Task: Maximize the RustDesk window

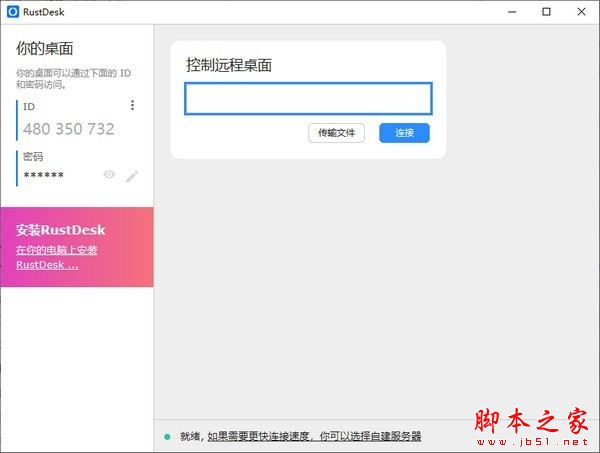Action: (x=546, y=12)
